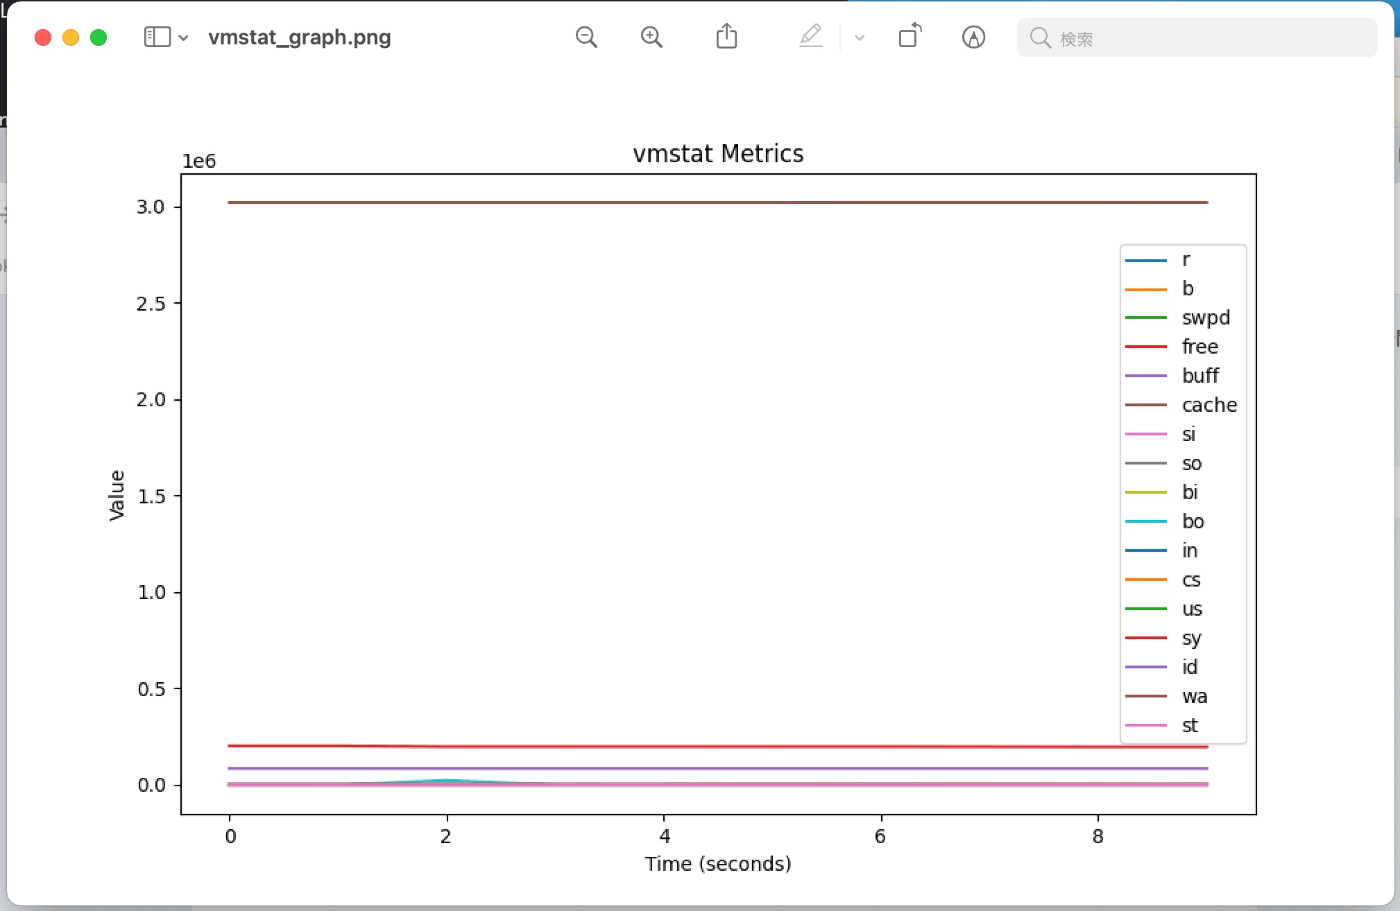Expand sidebar view options chevron
The height and width of the screenshot is (911, 1400).
click(183, 38)
